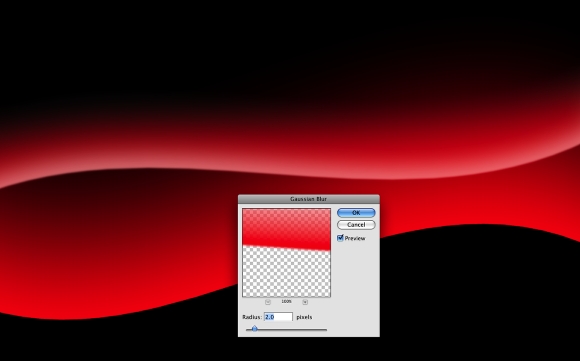
Task: Click the 'pixels' unit label
Action: point(304,317)
